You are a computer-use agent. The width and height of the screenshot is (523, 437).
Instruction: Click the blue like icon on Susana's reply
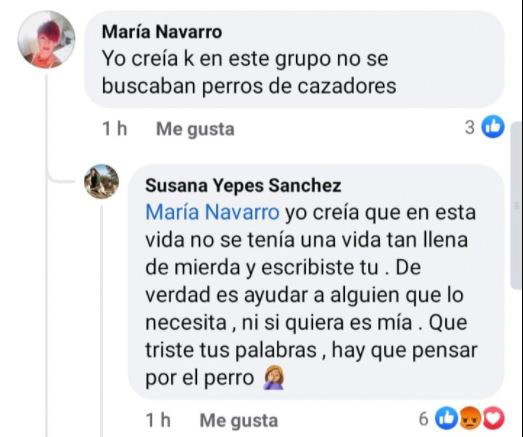click(447, 418)
